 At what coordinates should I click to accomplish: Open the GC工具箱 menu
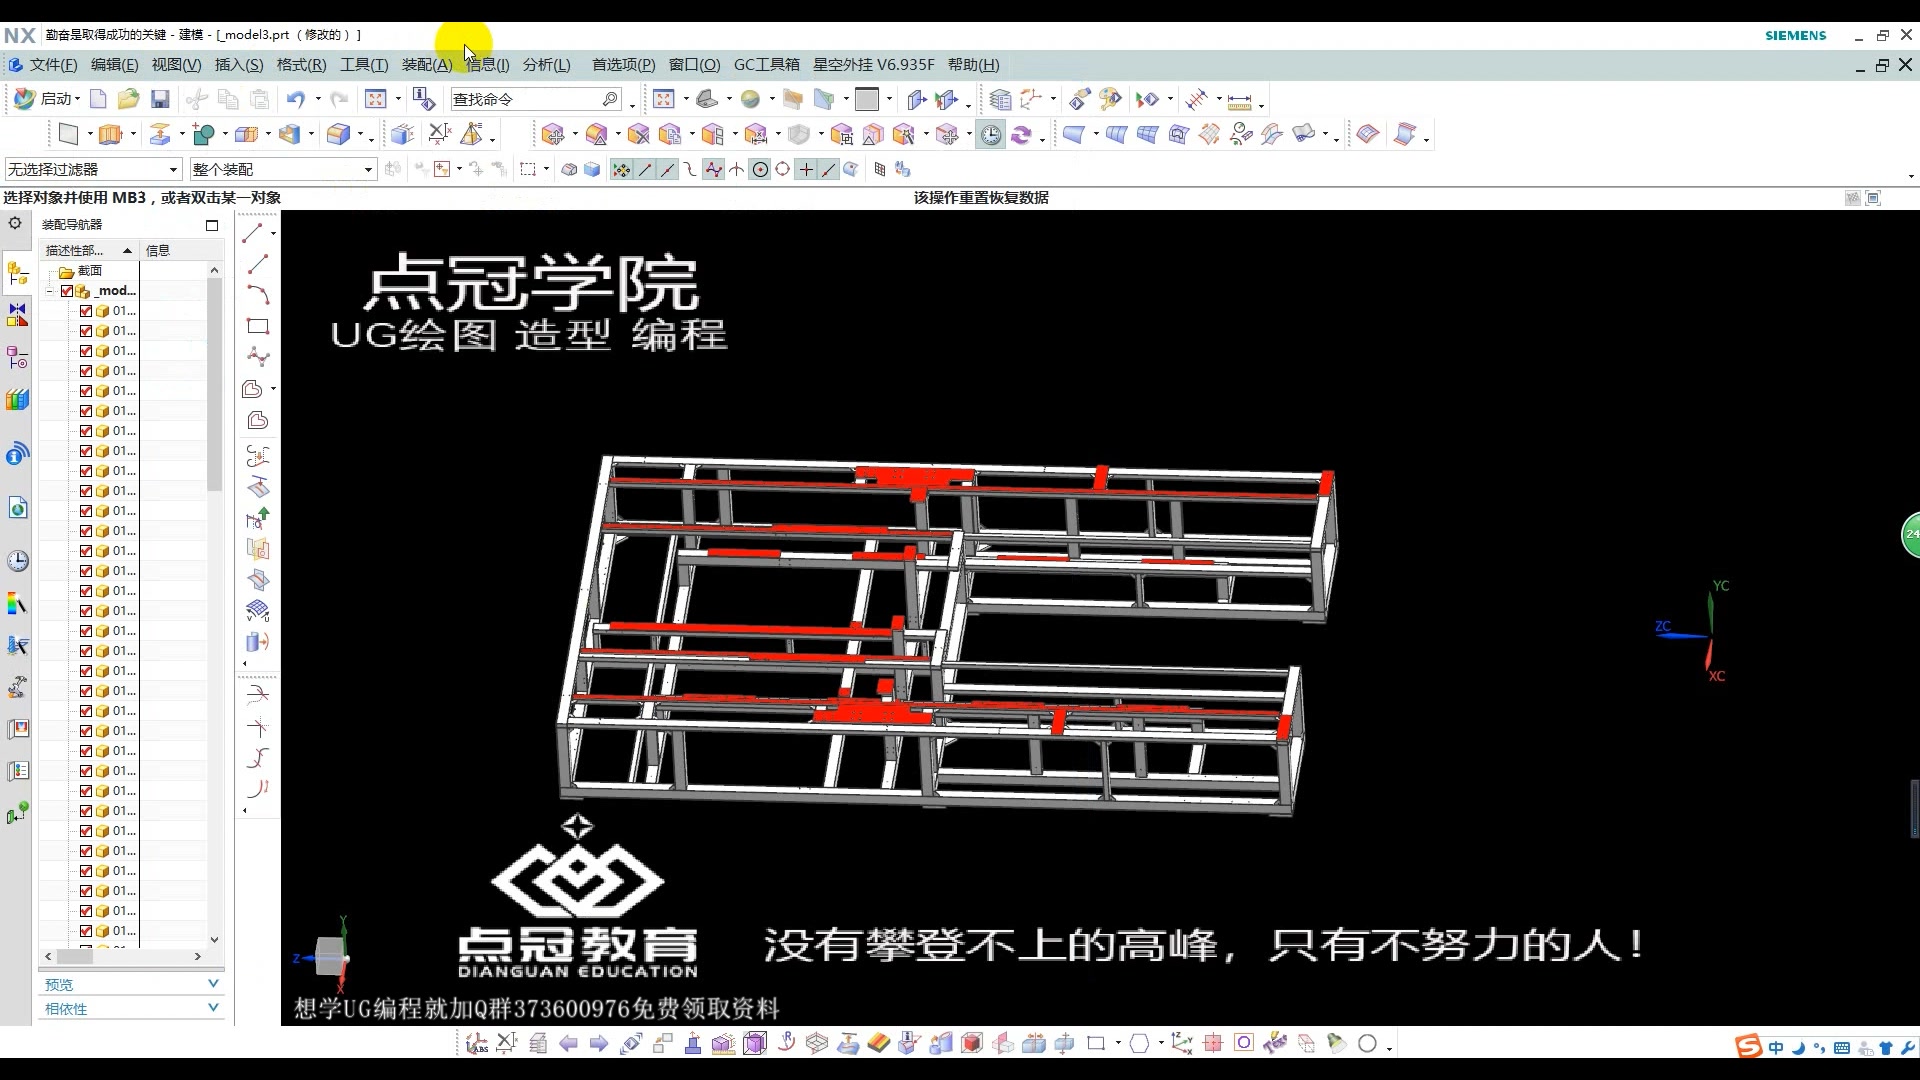766,64
